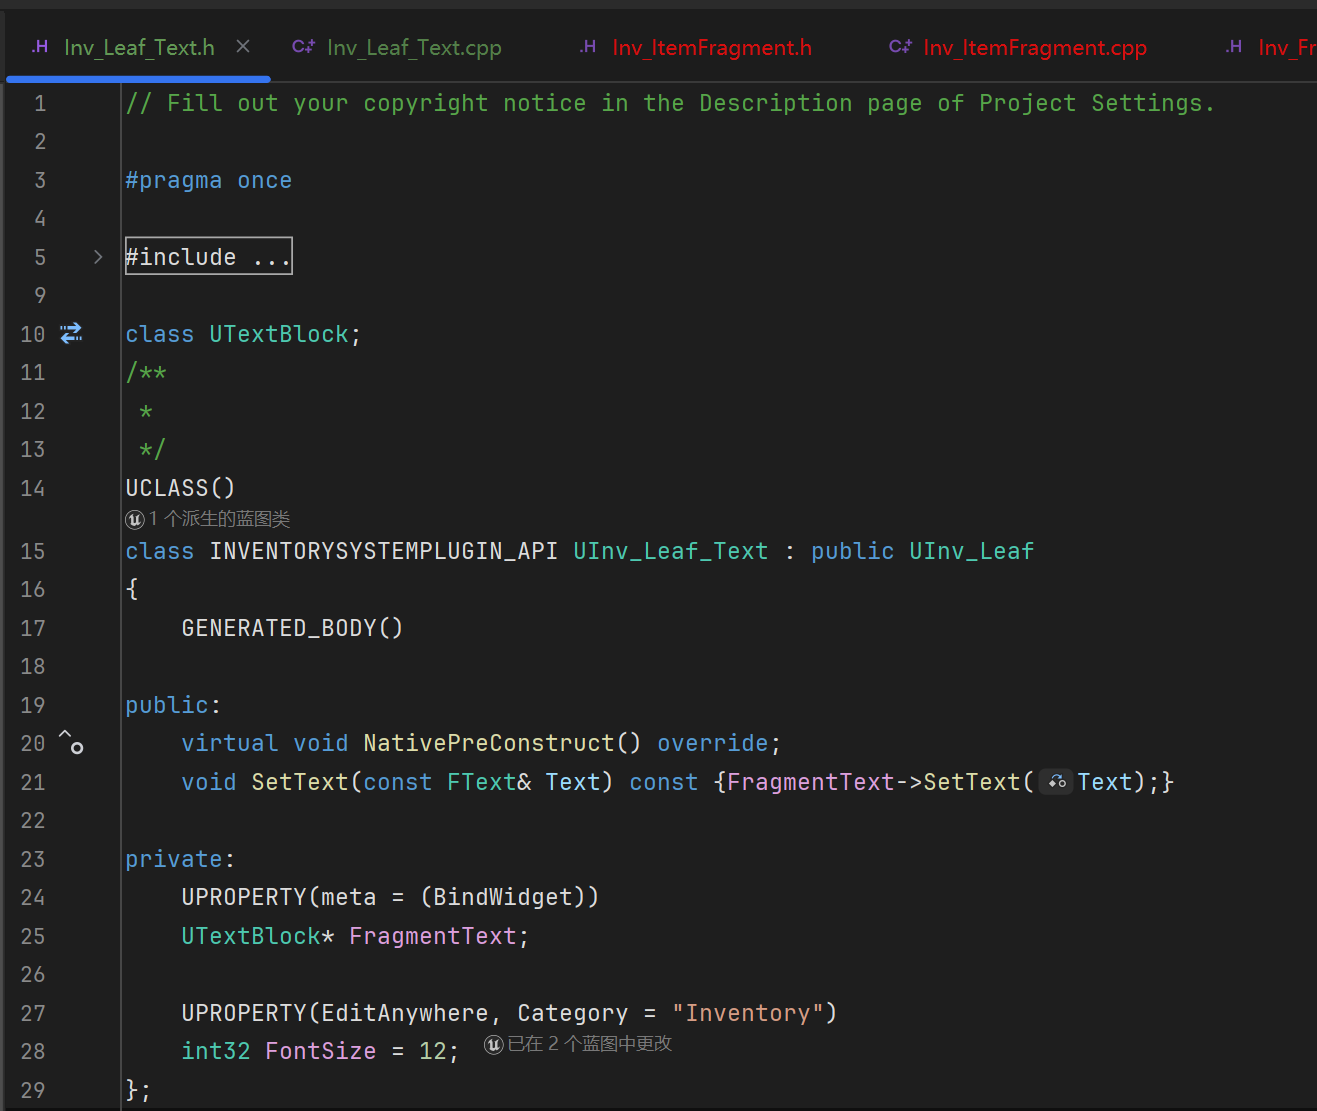
Task: Click FragmentText declaration on line 25
Action: click(432, 936)
